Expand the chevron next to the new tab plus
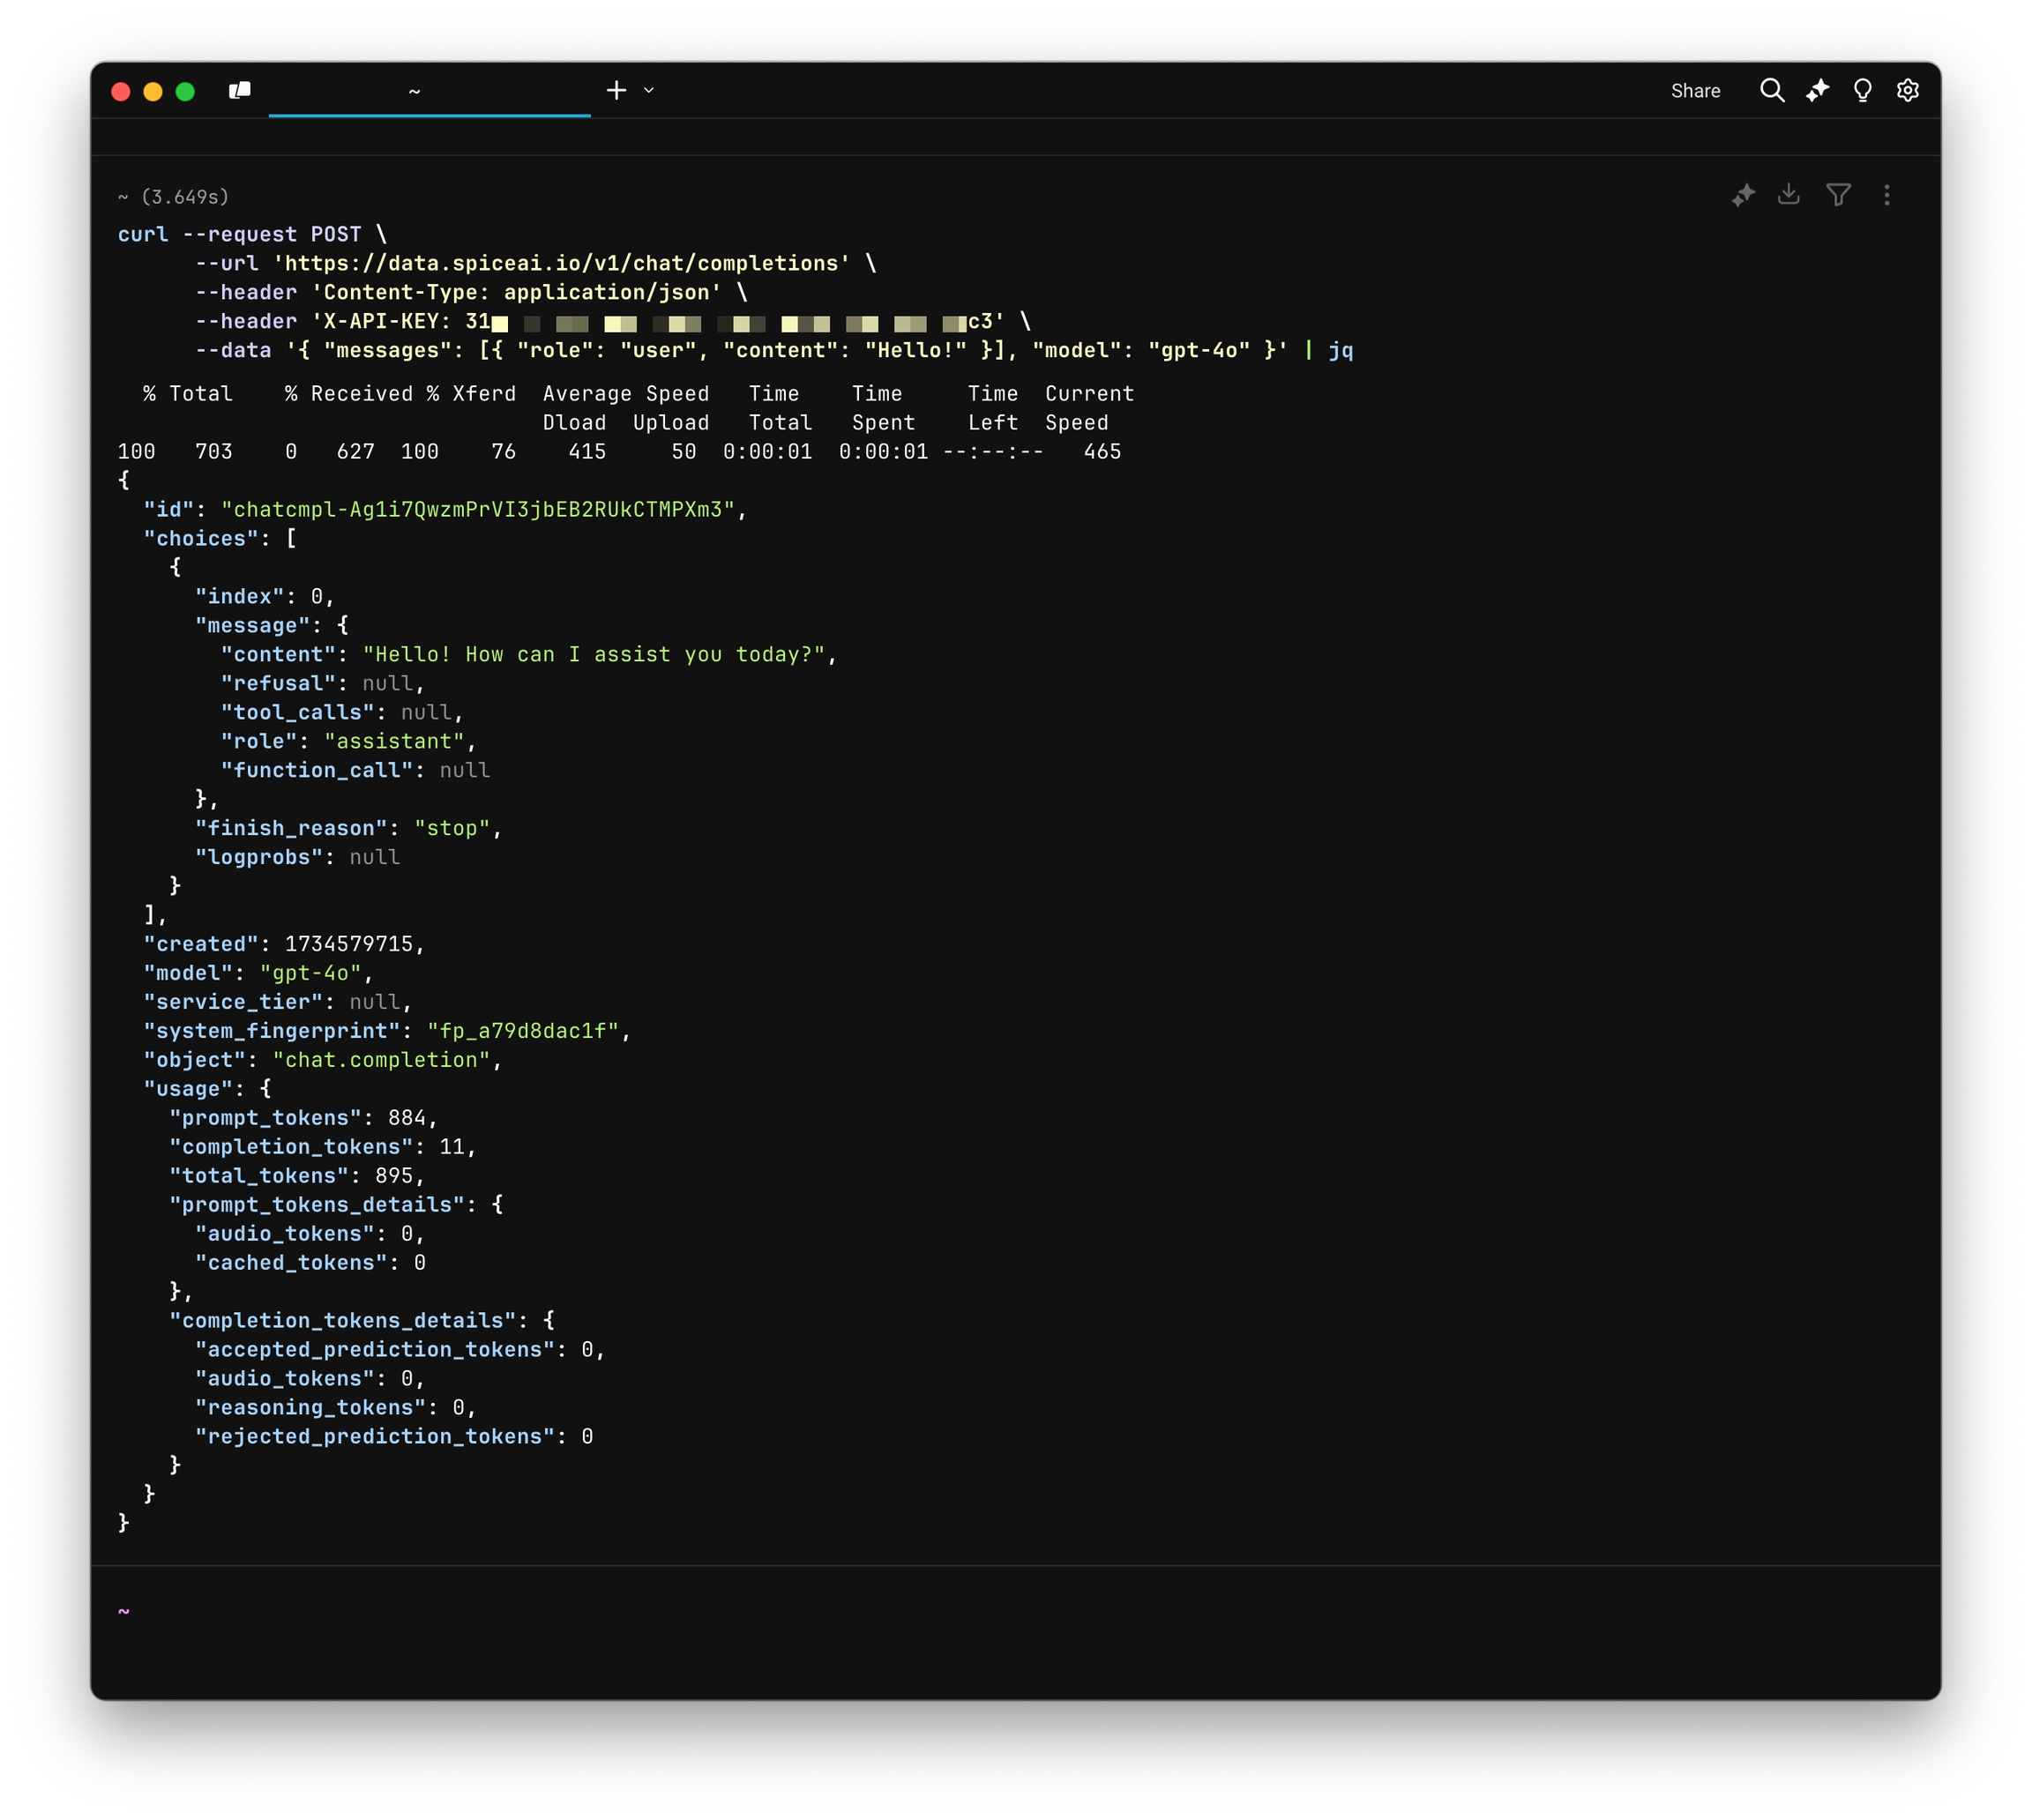The height and width of the screenshot is (1820, 2032). tap(649, 91)
